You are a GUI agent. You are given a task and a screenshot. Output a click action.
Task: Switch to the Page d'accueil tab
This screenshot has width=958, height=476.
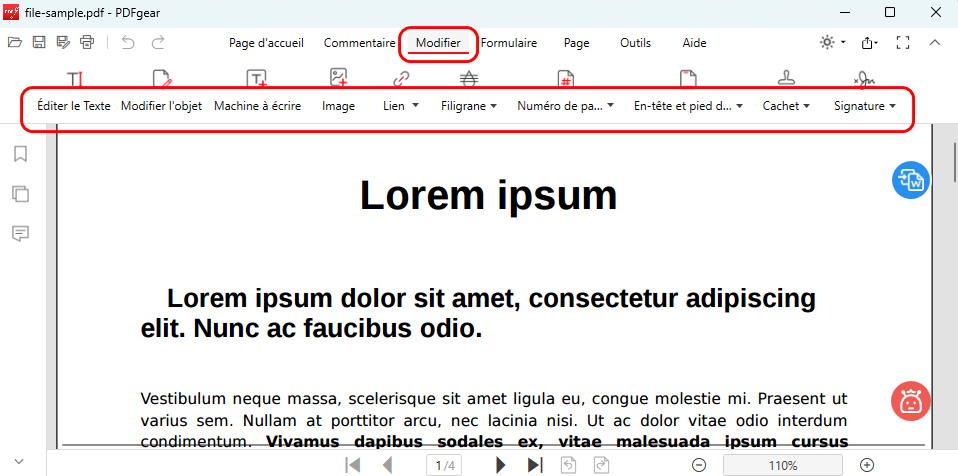click(266, 43)
